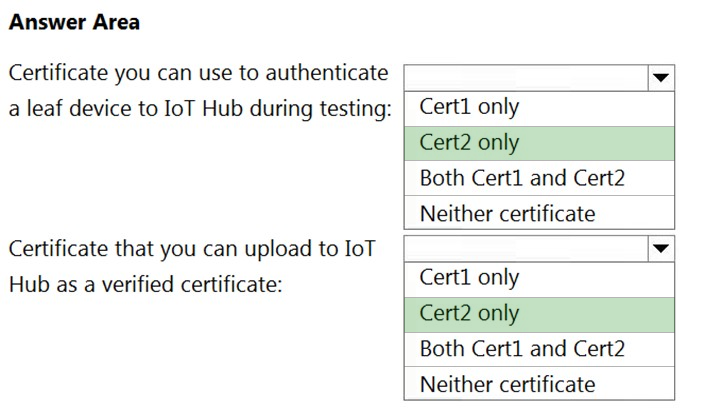Select 'Cert1 only' for leaf device authentication
The height and width of the screenshot is (411, 705).
539,108
